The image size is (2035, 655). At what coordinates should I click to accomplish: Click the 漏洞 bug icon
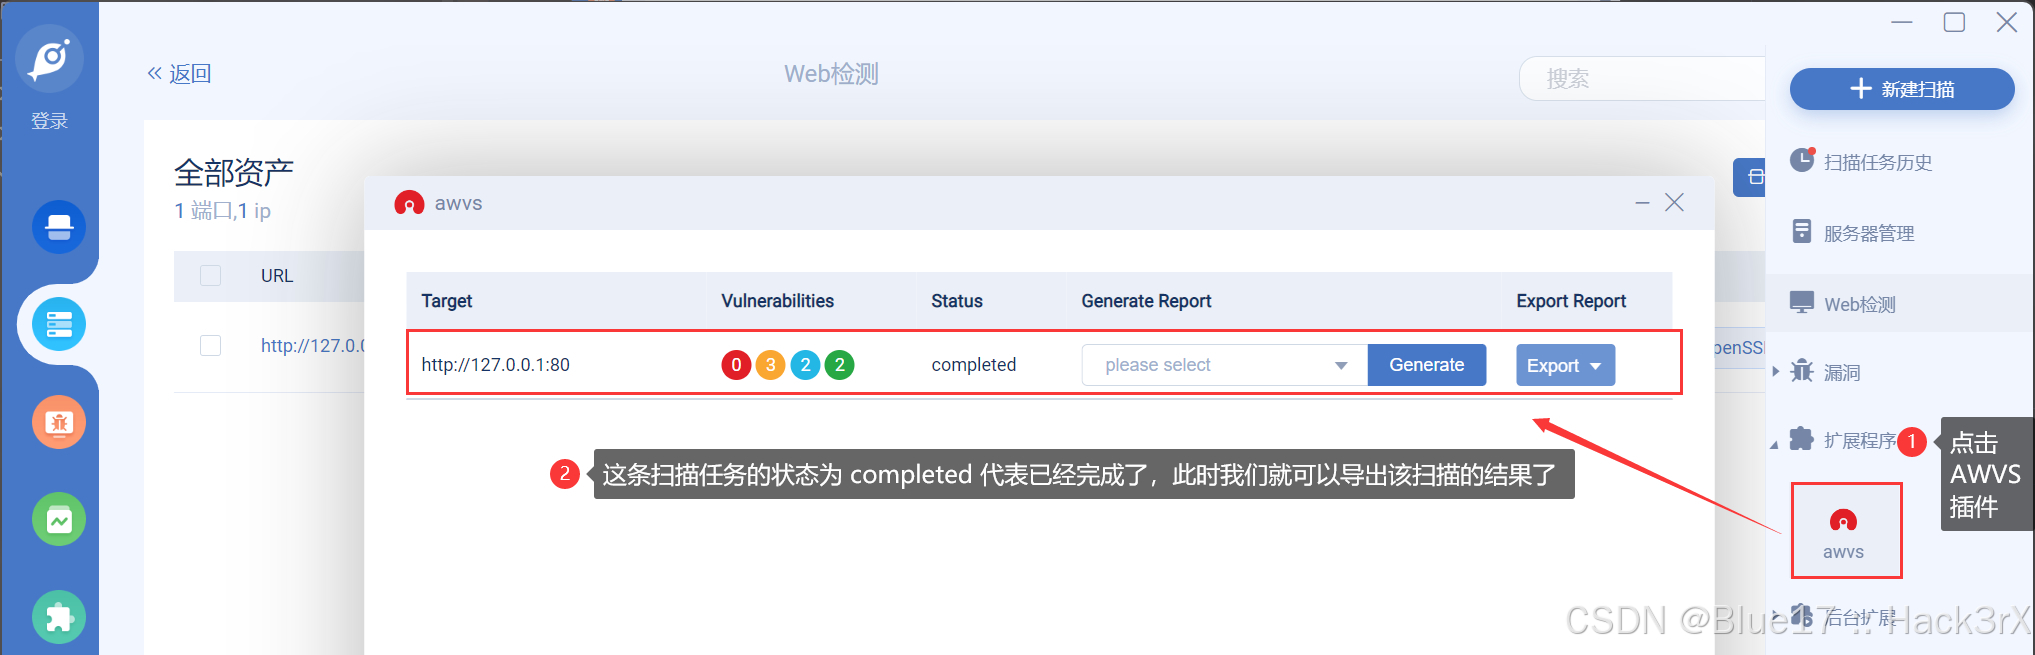pos(1802,371)
